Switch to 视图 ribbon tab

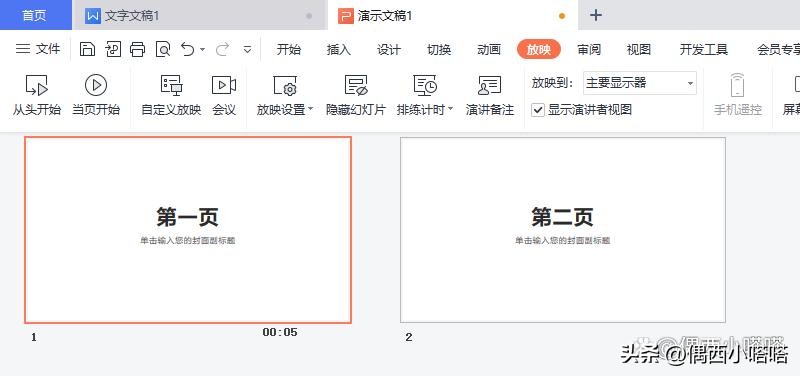[x=639, y=49]
